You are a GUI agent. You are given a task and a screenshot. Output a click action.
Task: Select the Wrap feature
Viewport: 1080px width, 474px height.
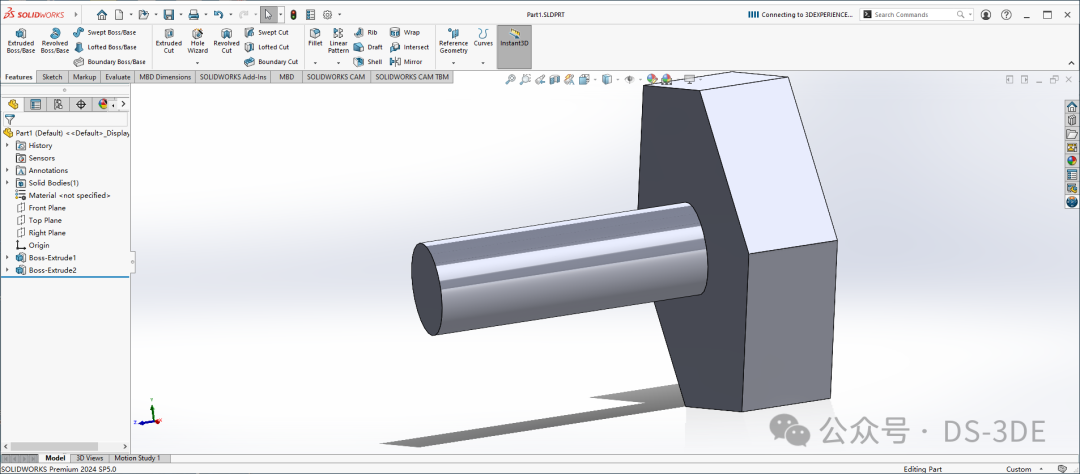pos(404,32)
